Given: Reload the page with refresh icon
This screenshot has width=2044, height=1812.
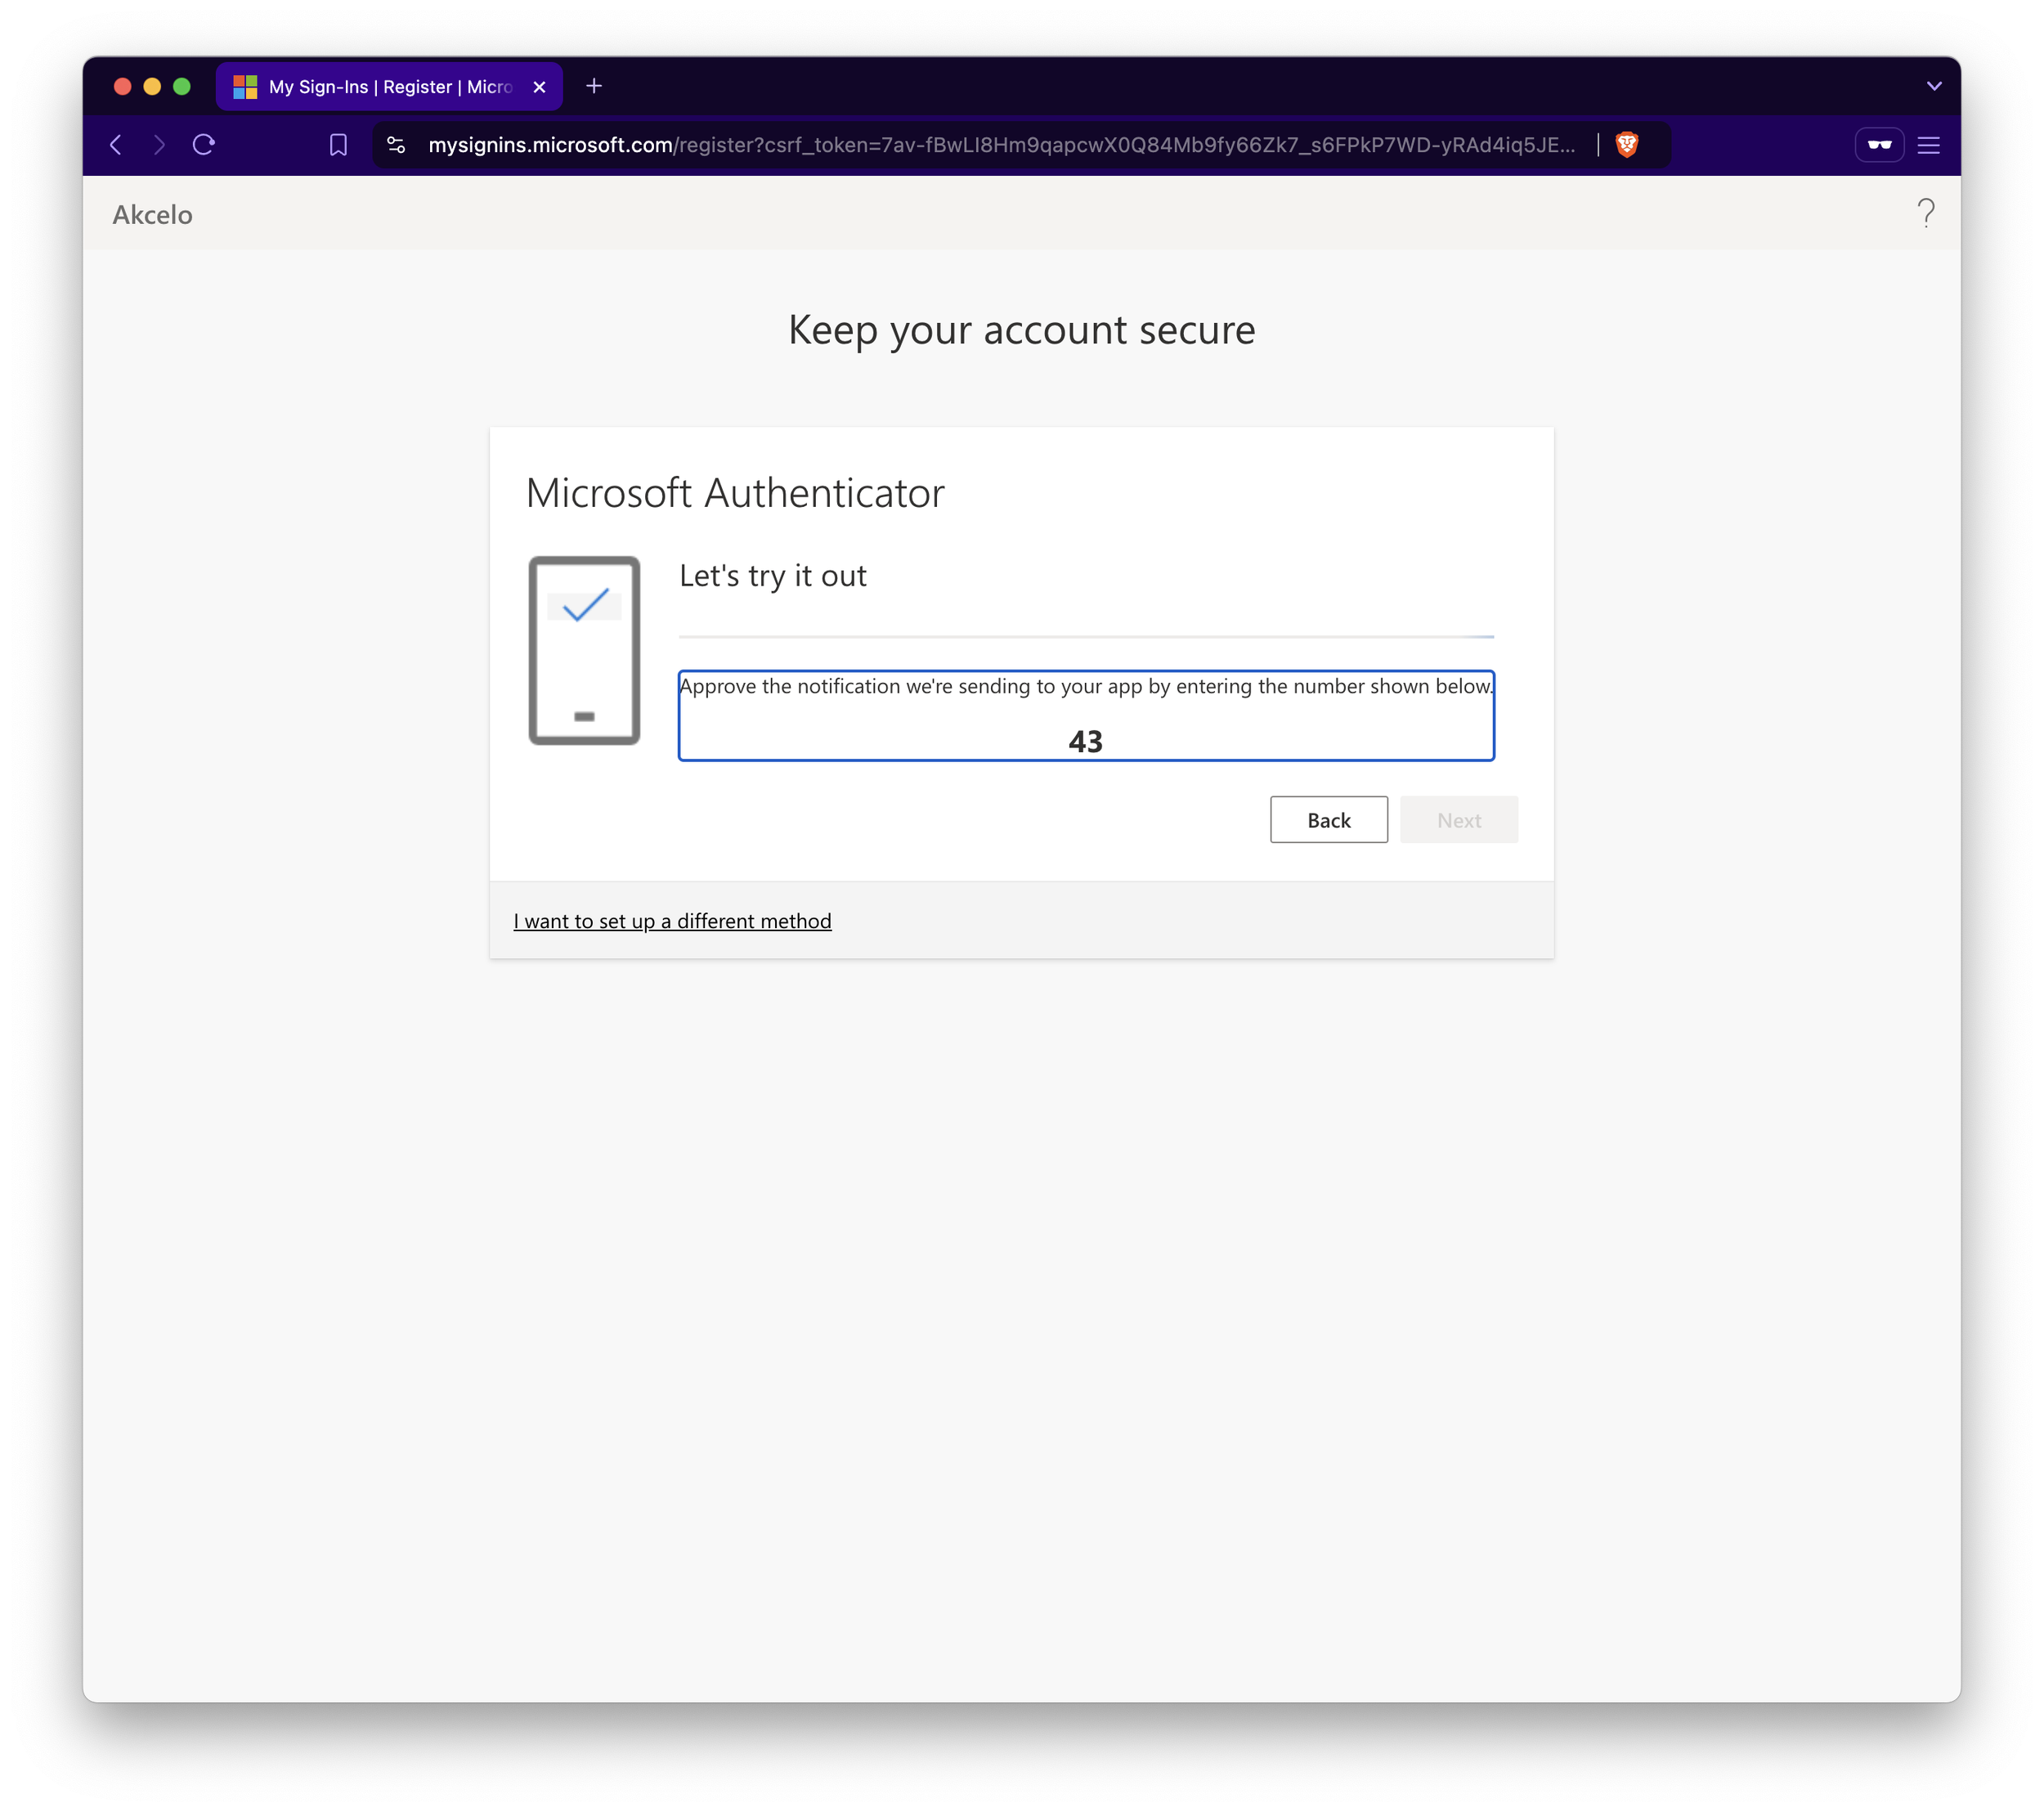Looking at the screenshot, I should (x=204, y=145).
